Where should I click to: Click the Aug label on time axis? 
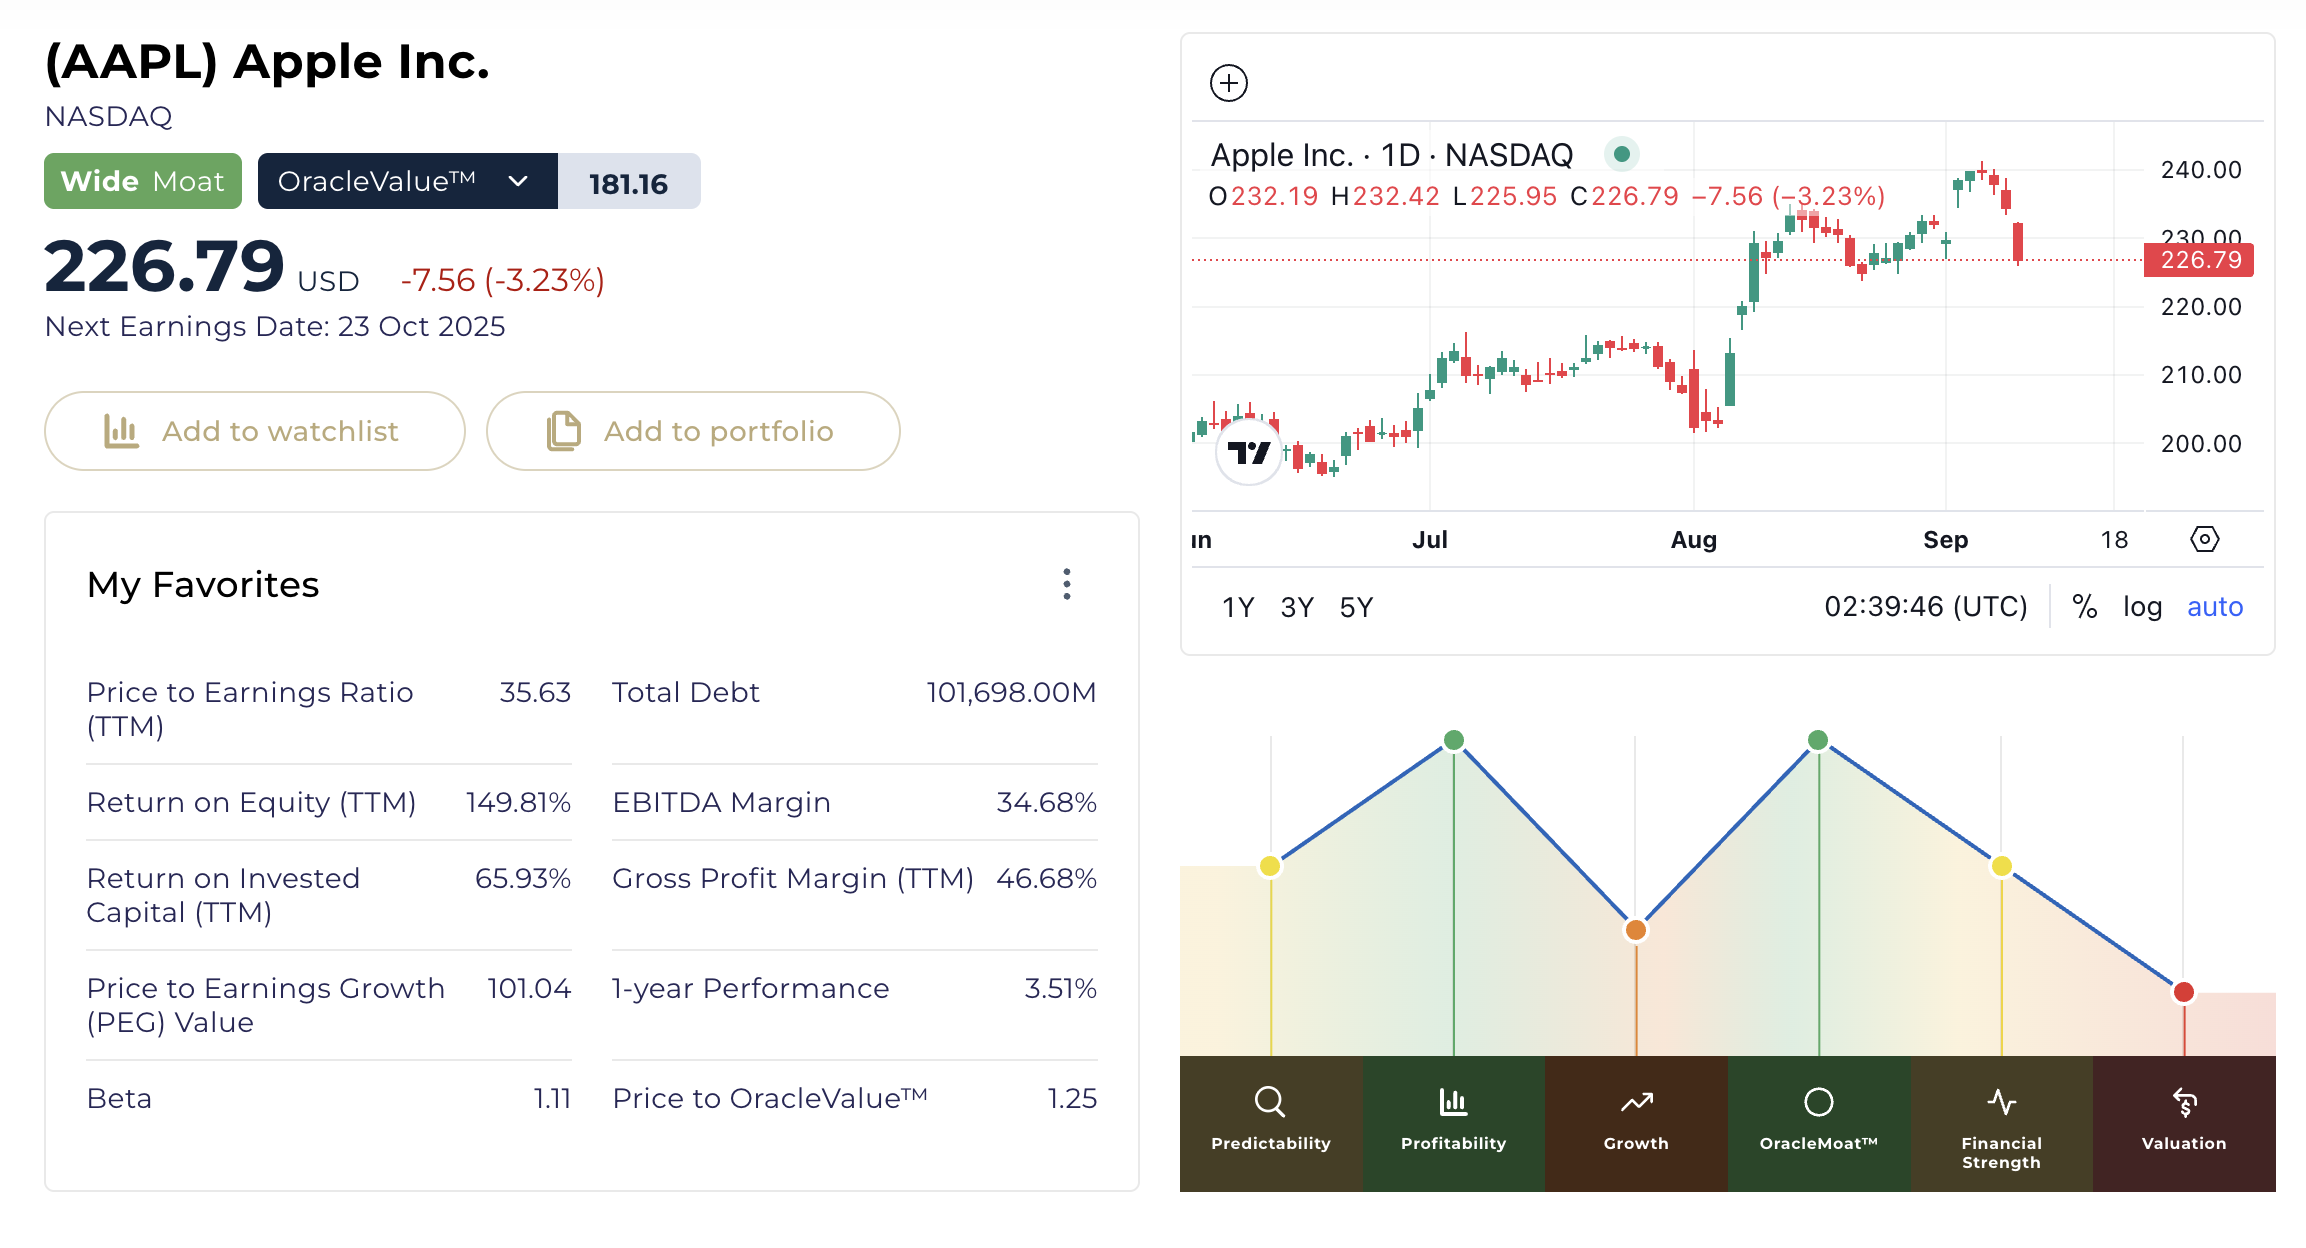point(1694,540)
